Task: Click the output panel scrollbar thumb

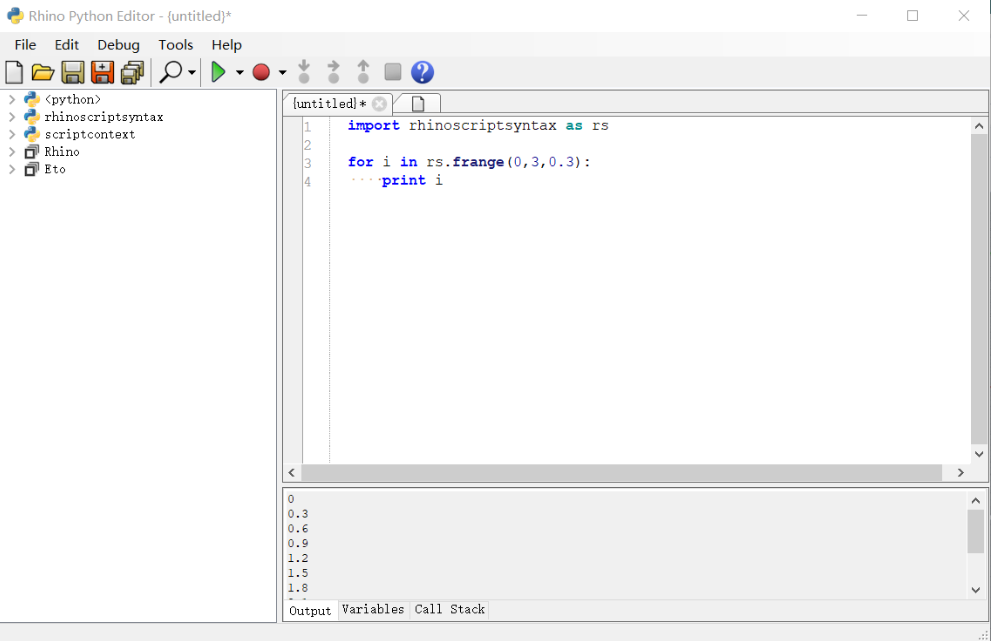Action: tap(976, 532)
